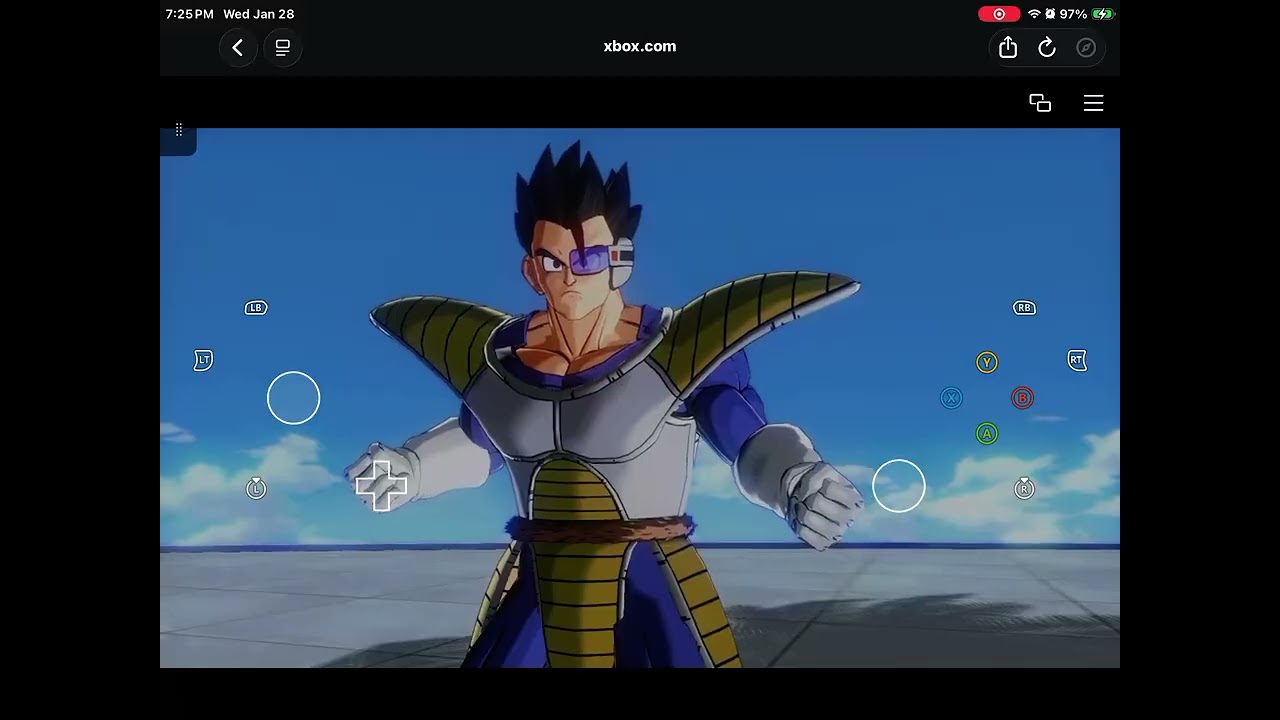The height and width of the screenshot is (720, 1280).
Task: Tap the green A face button
Action: [987, 433]
